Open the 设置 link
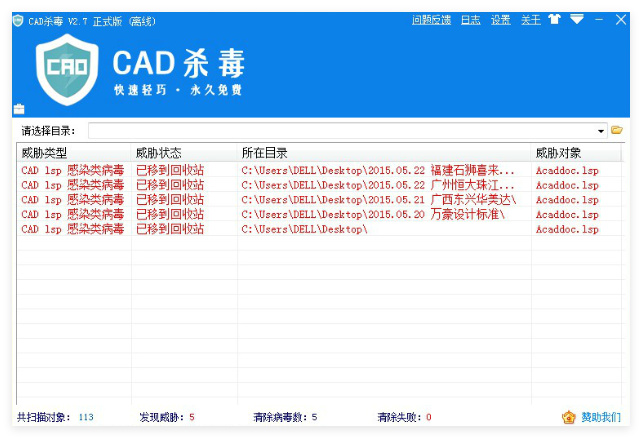This screenshot has width=642, height=438. pyautogui.click(x=500, y=20)
